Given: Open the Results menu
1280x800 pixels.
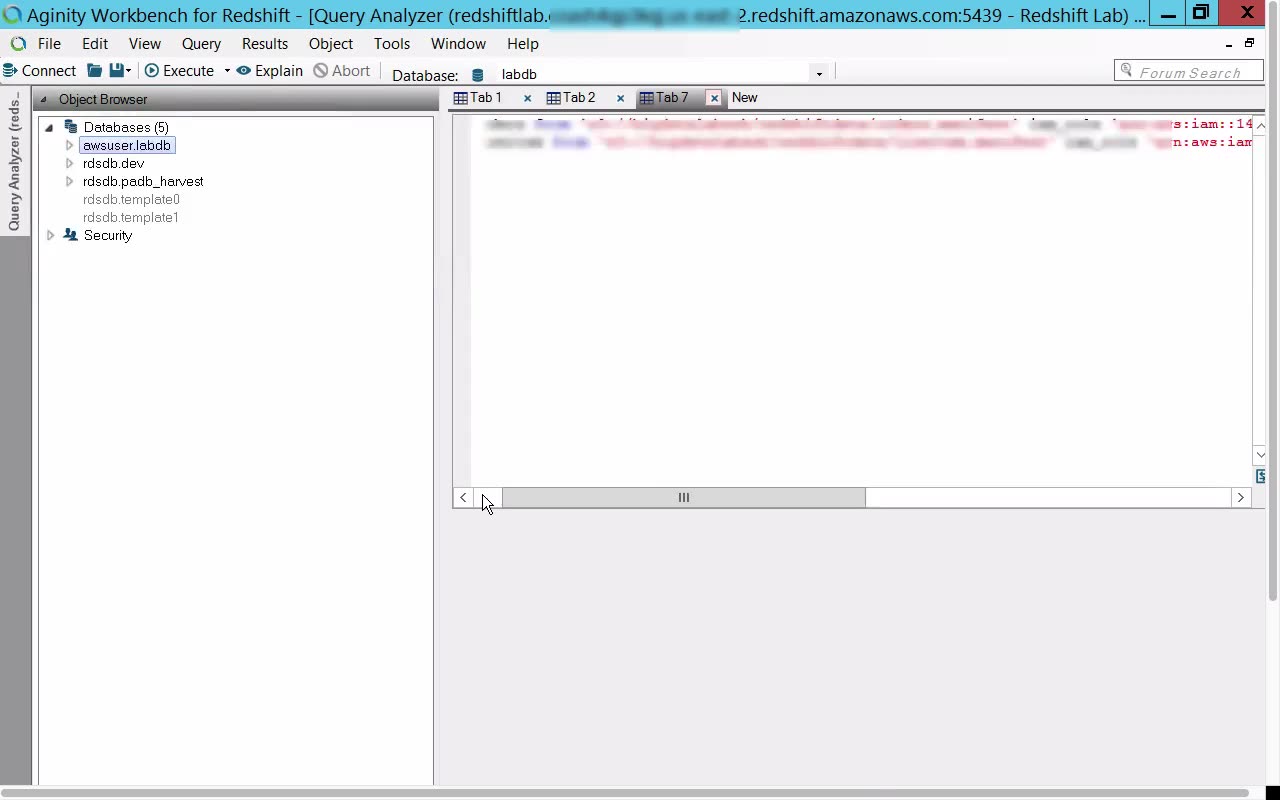Looking at the screenshot, I should (x=265, y=44).
